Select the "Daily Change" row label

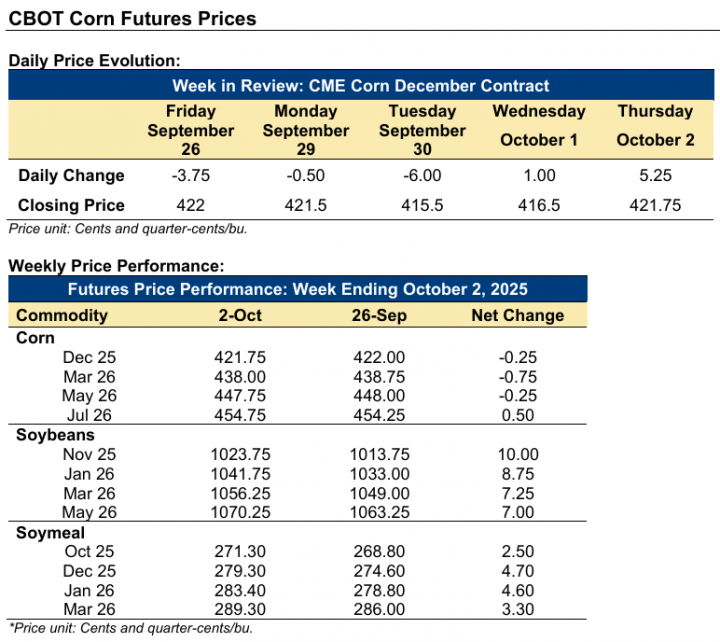pos(71,176)
